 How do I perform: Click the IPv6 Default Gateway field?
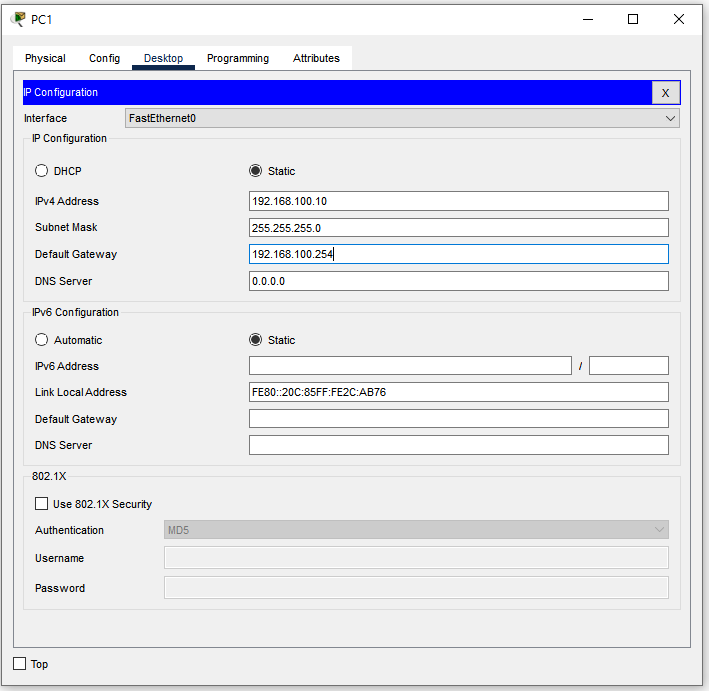458,418
